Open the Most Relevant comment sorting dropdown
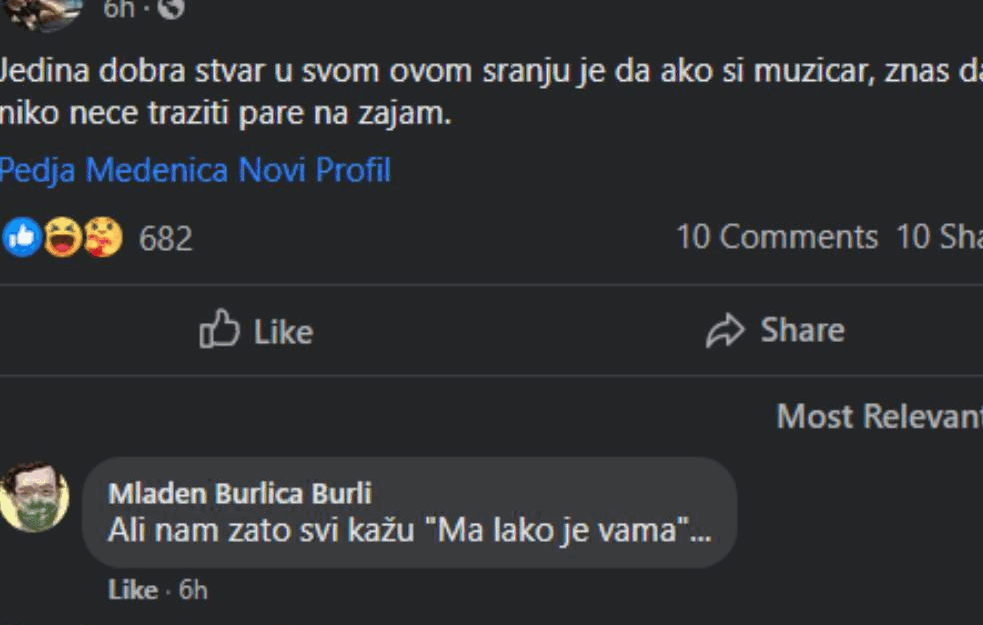 coord(879,416)
